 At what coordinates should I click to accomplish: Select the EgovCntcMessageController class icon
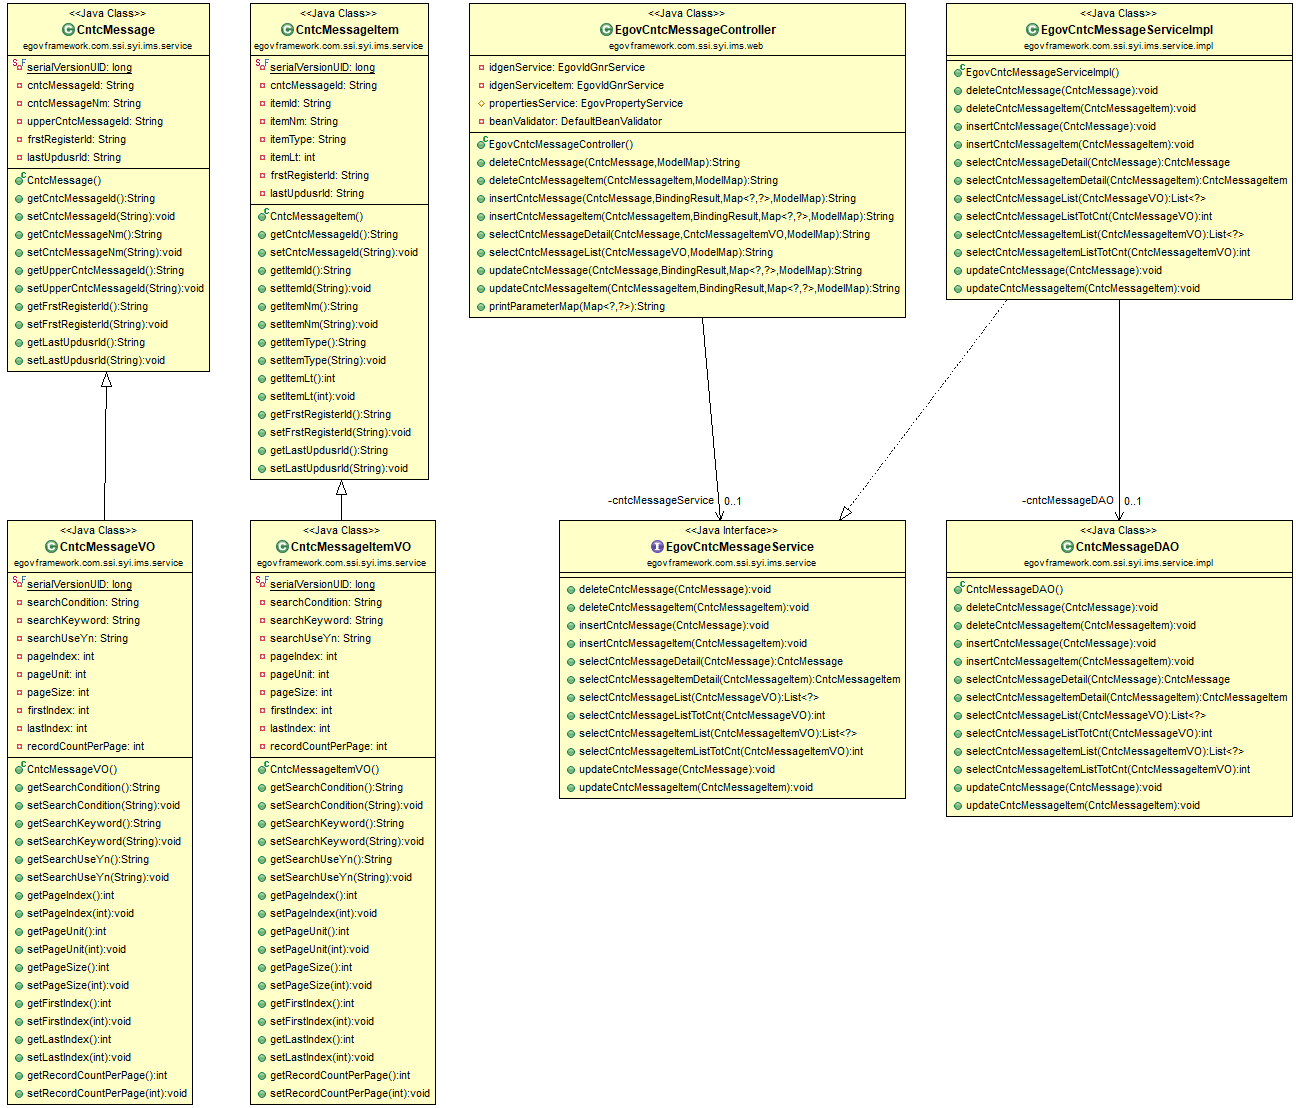point(606,30)
